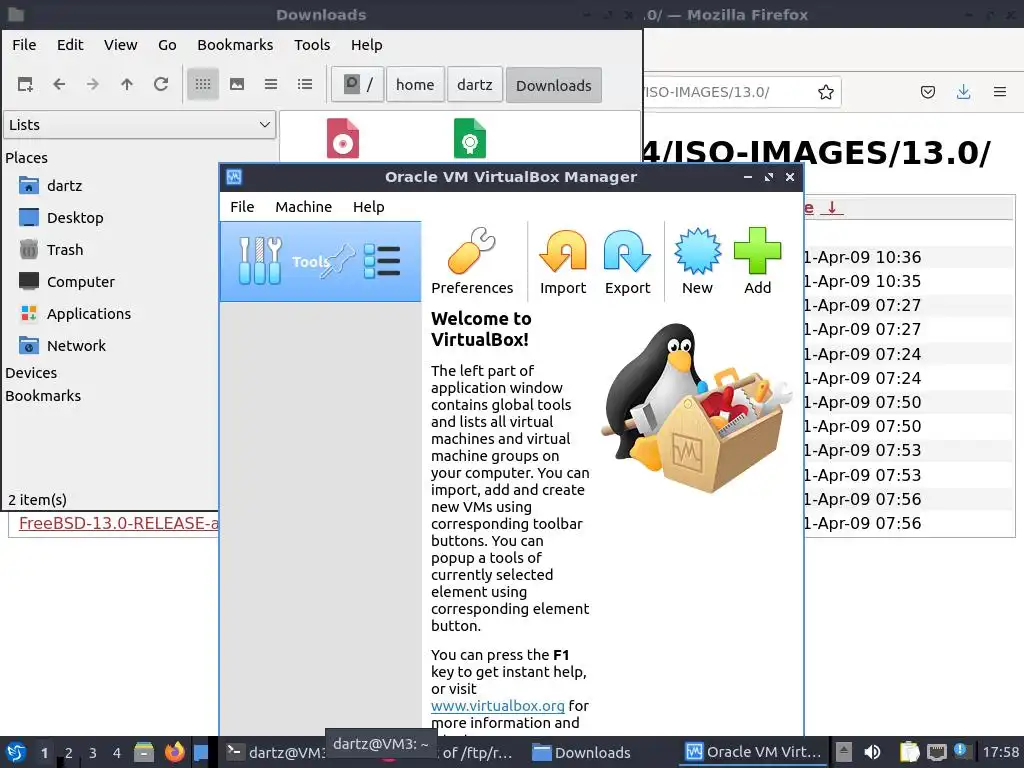Viewport: 1024px width, 768px height.
Task: Switch file manager to thumbnail view
Action: 237,84
